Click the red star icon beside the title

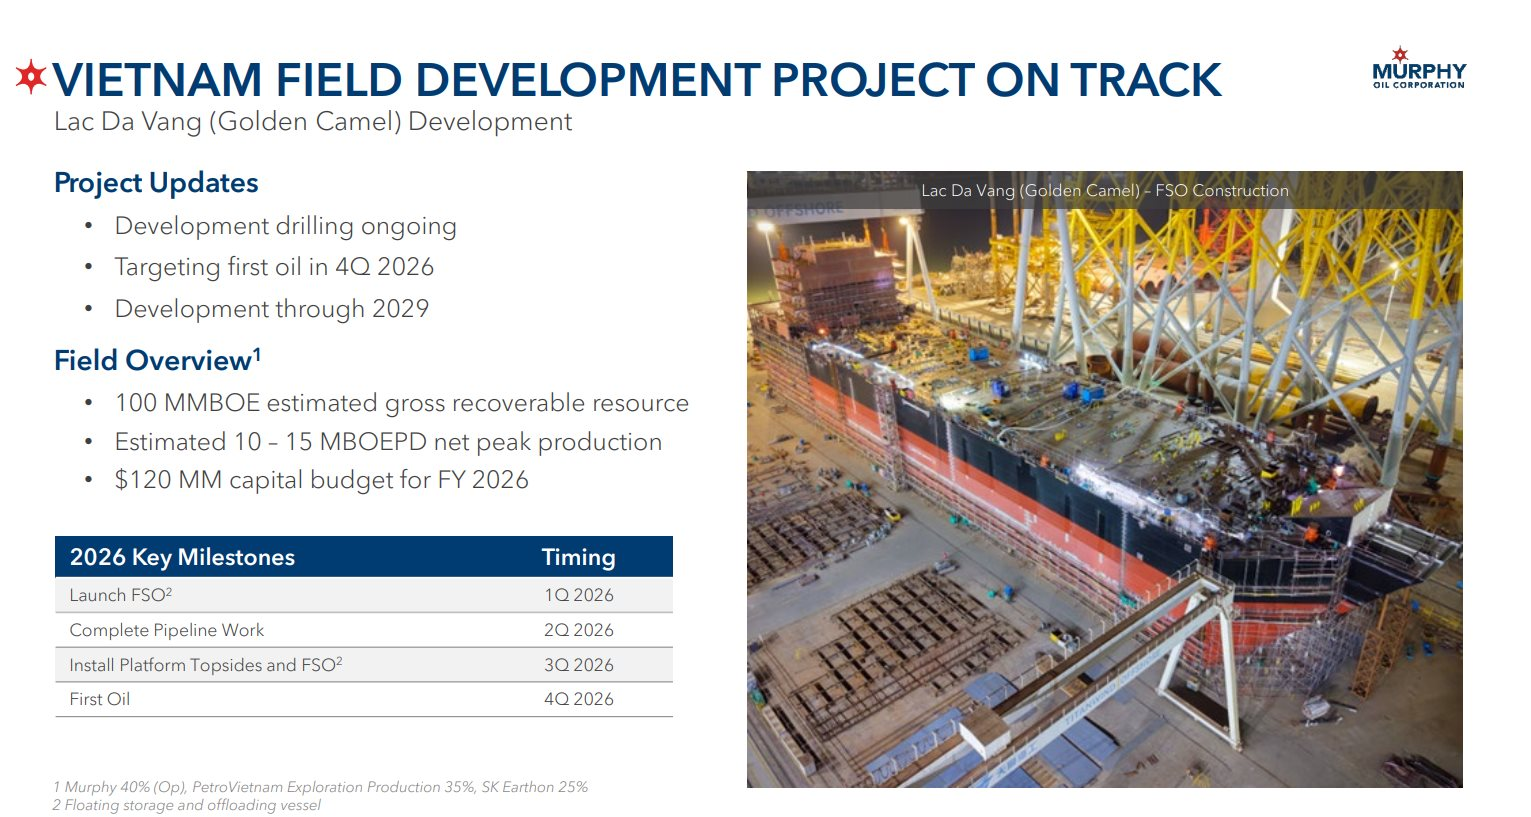point(31,77)
